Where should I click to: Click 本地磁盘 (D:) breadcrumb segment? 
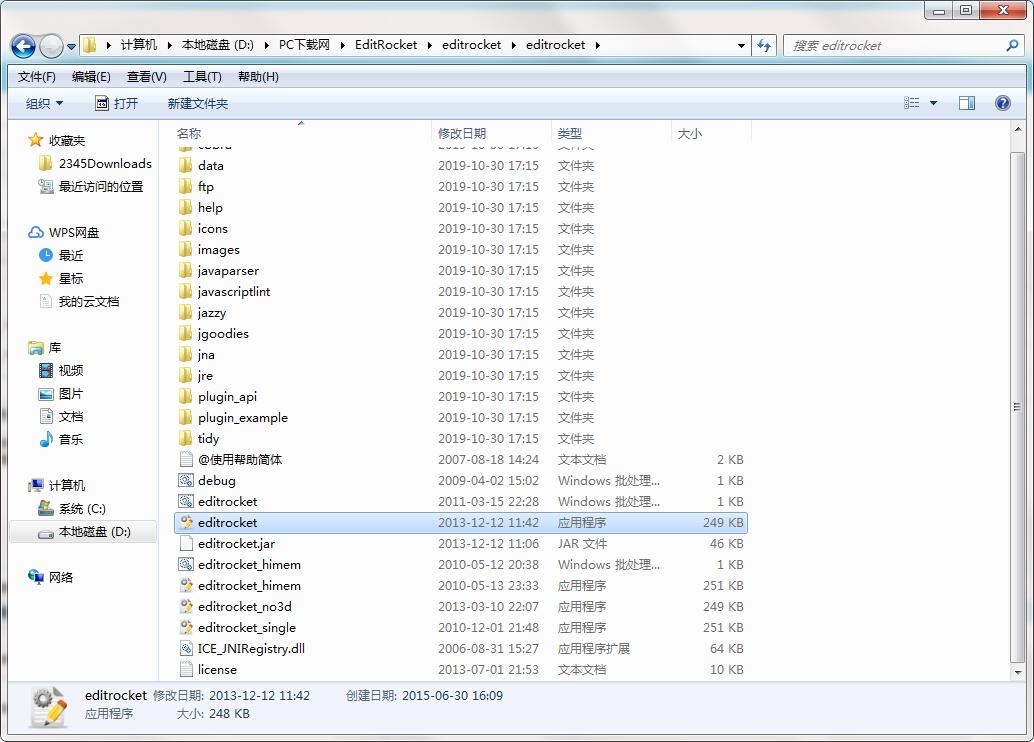click(218, 45)
